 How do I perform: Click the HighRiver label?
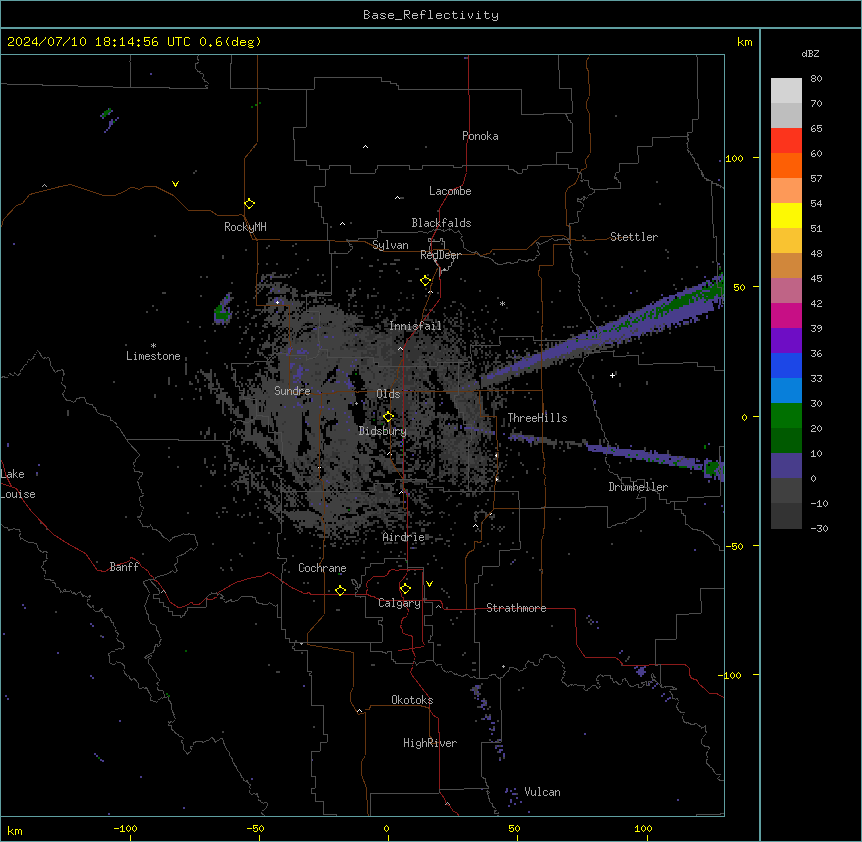point(430,743)
